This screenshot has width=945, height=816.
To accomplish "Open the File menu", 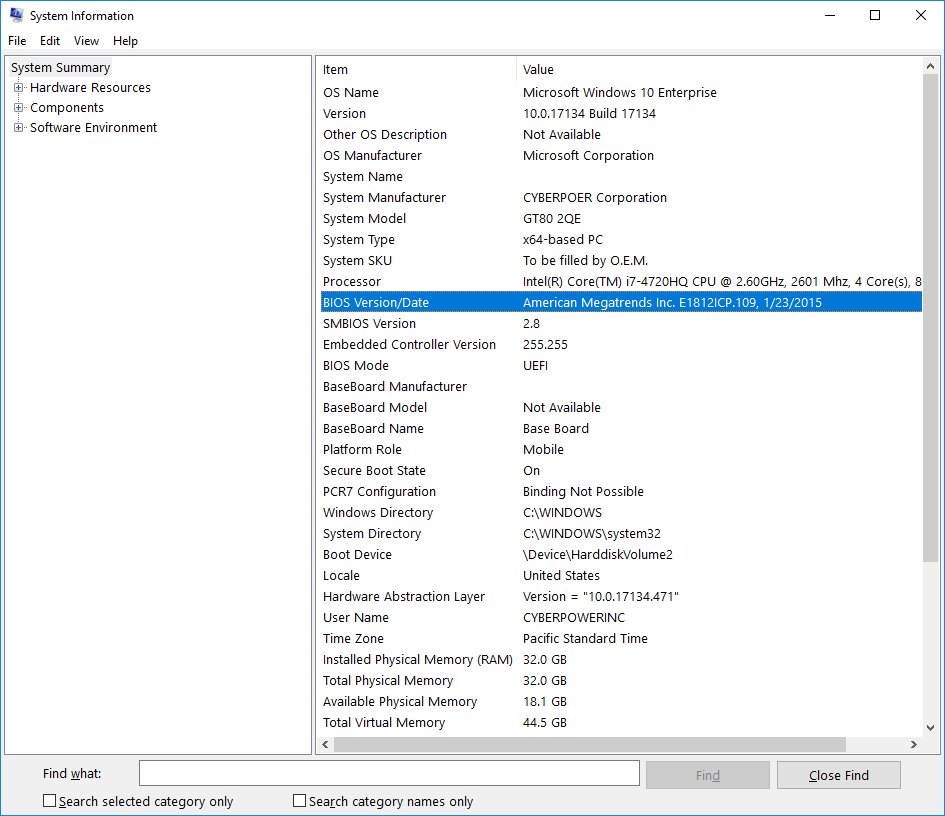I will click(x=17, y=41).
